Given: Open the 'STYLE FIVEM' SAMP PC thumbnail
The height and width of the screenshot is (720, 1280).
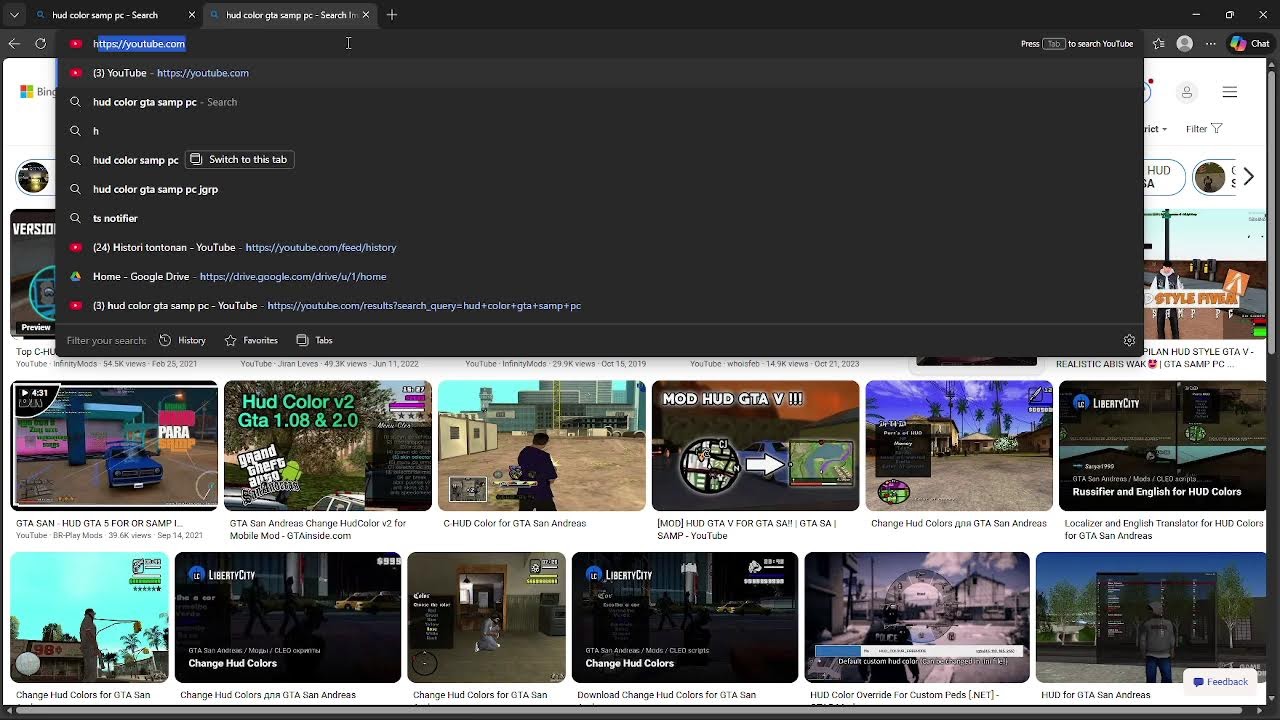Looking at the screenshot, I should [x=1205, y=274].
